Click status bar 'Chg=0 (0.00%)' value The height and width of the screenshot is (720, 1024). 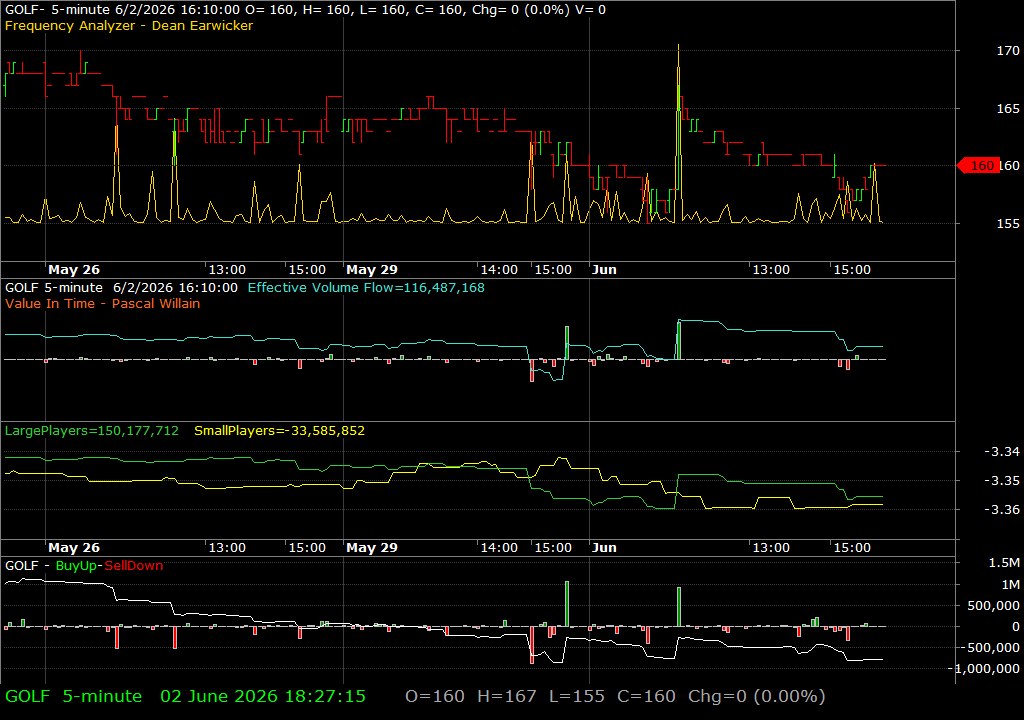pyautogui.click(x=757, y=696)
